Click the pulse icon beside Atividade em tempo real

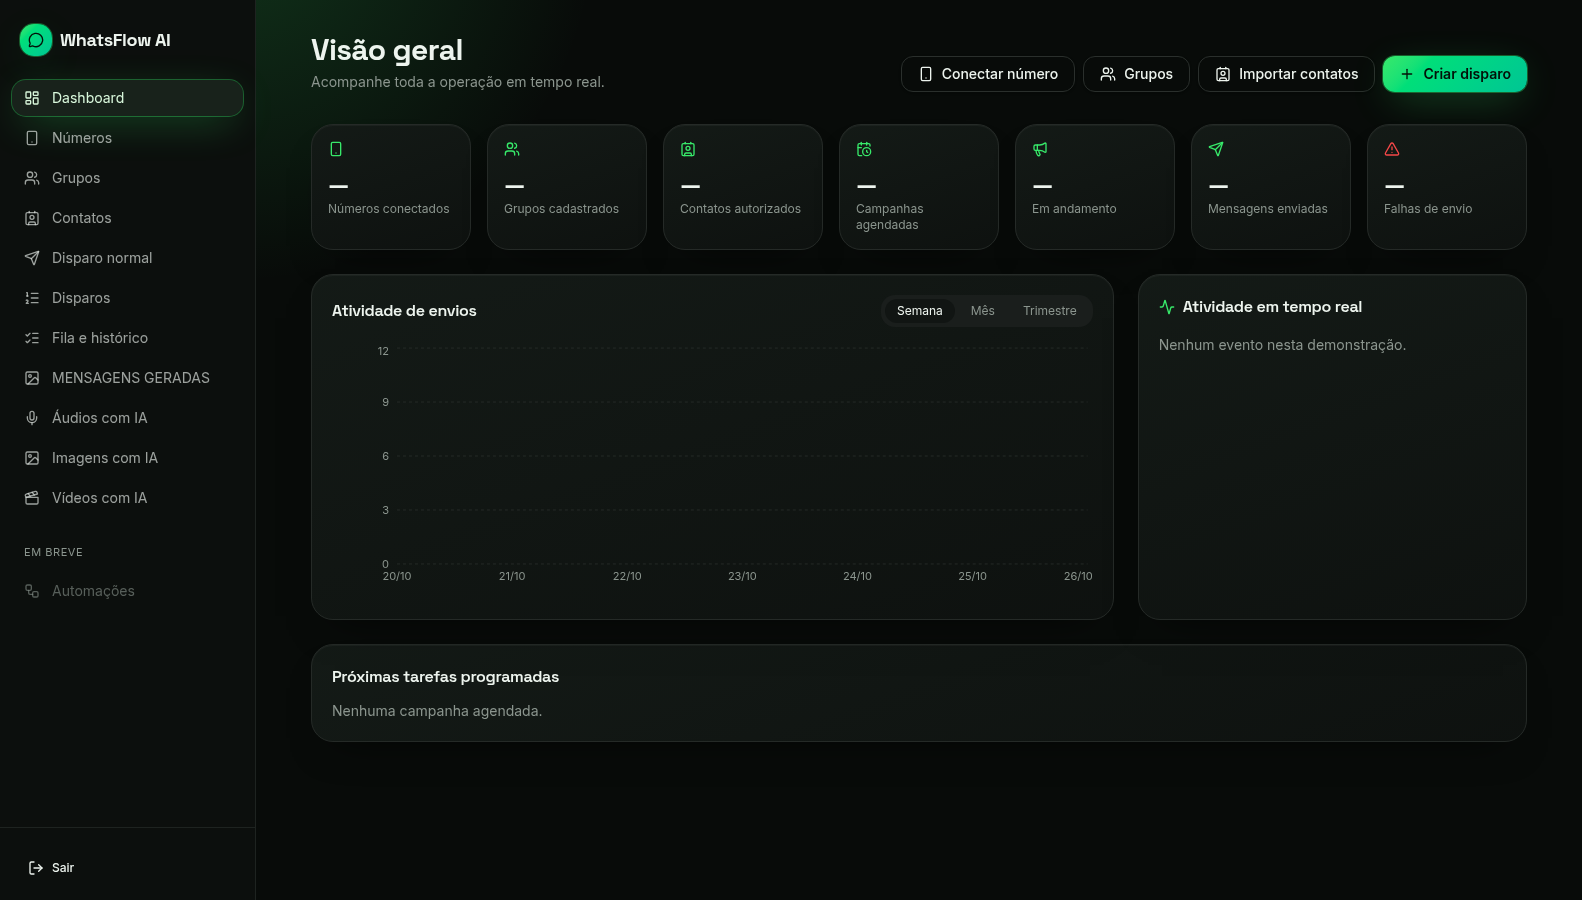pos(1167,307)
